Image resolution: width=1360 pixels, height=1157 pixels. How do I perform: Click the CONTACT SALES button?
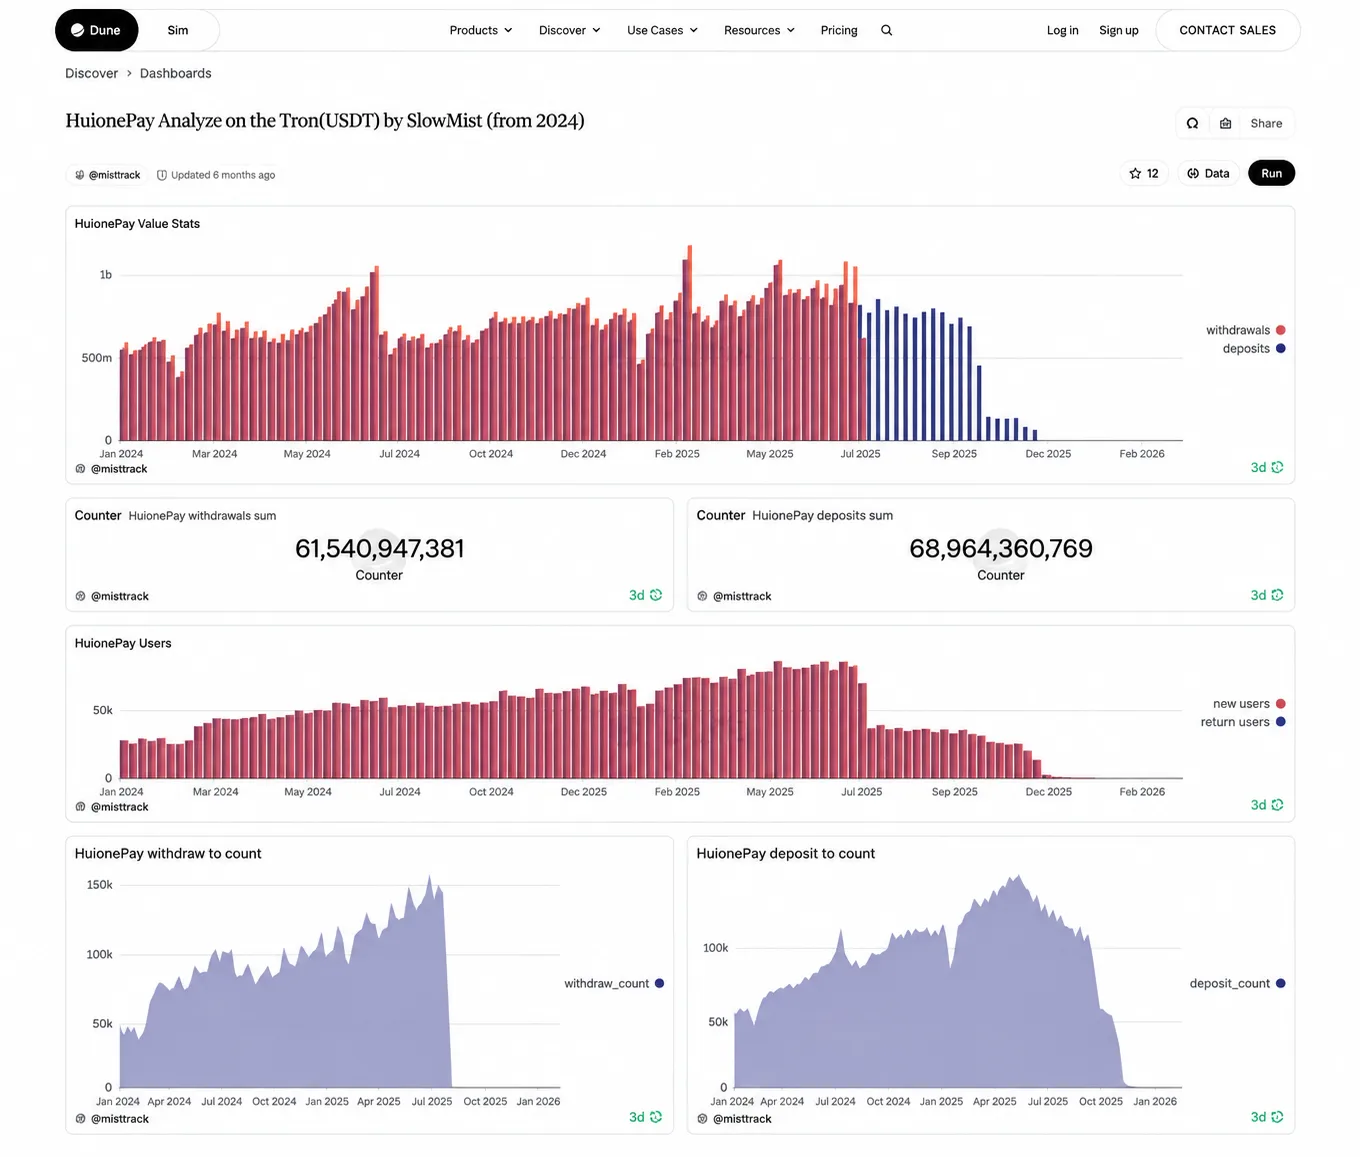(x=1228, y=30)
